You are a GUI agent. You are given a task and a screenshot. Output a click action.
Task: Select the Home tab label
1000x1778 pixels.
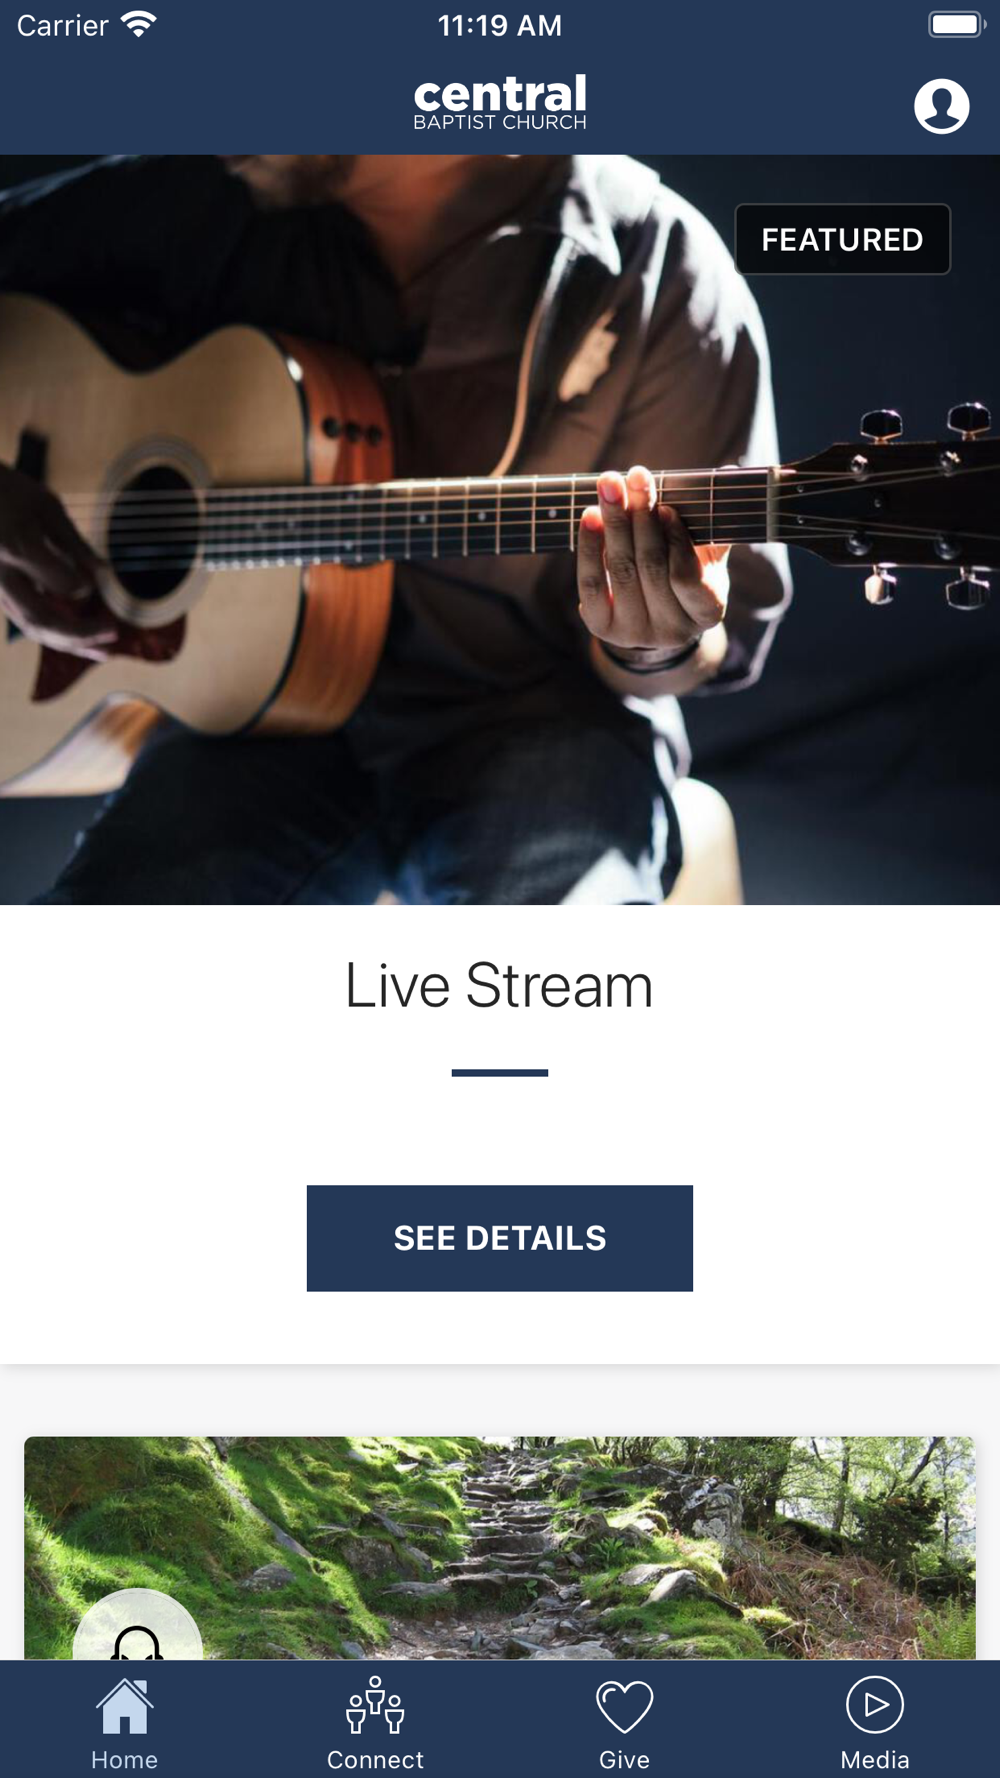[125, 1760]
